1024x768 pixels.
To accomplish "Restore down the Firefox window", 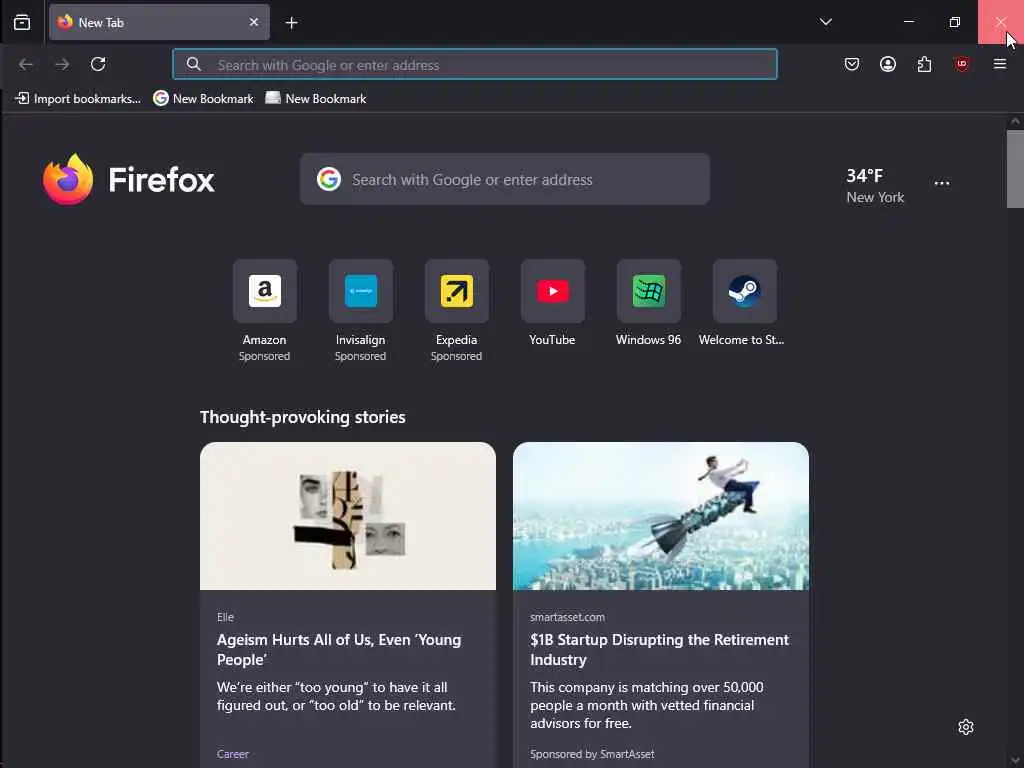I will click(x=954, y=22).
